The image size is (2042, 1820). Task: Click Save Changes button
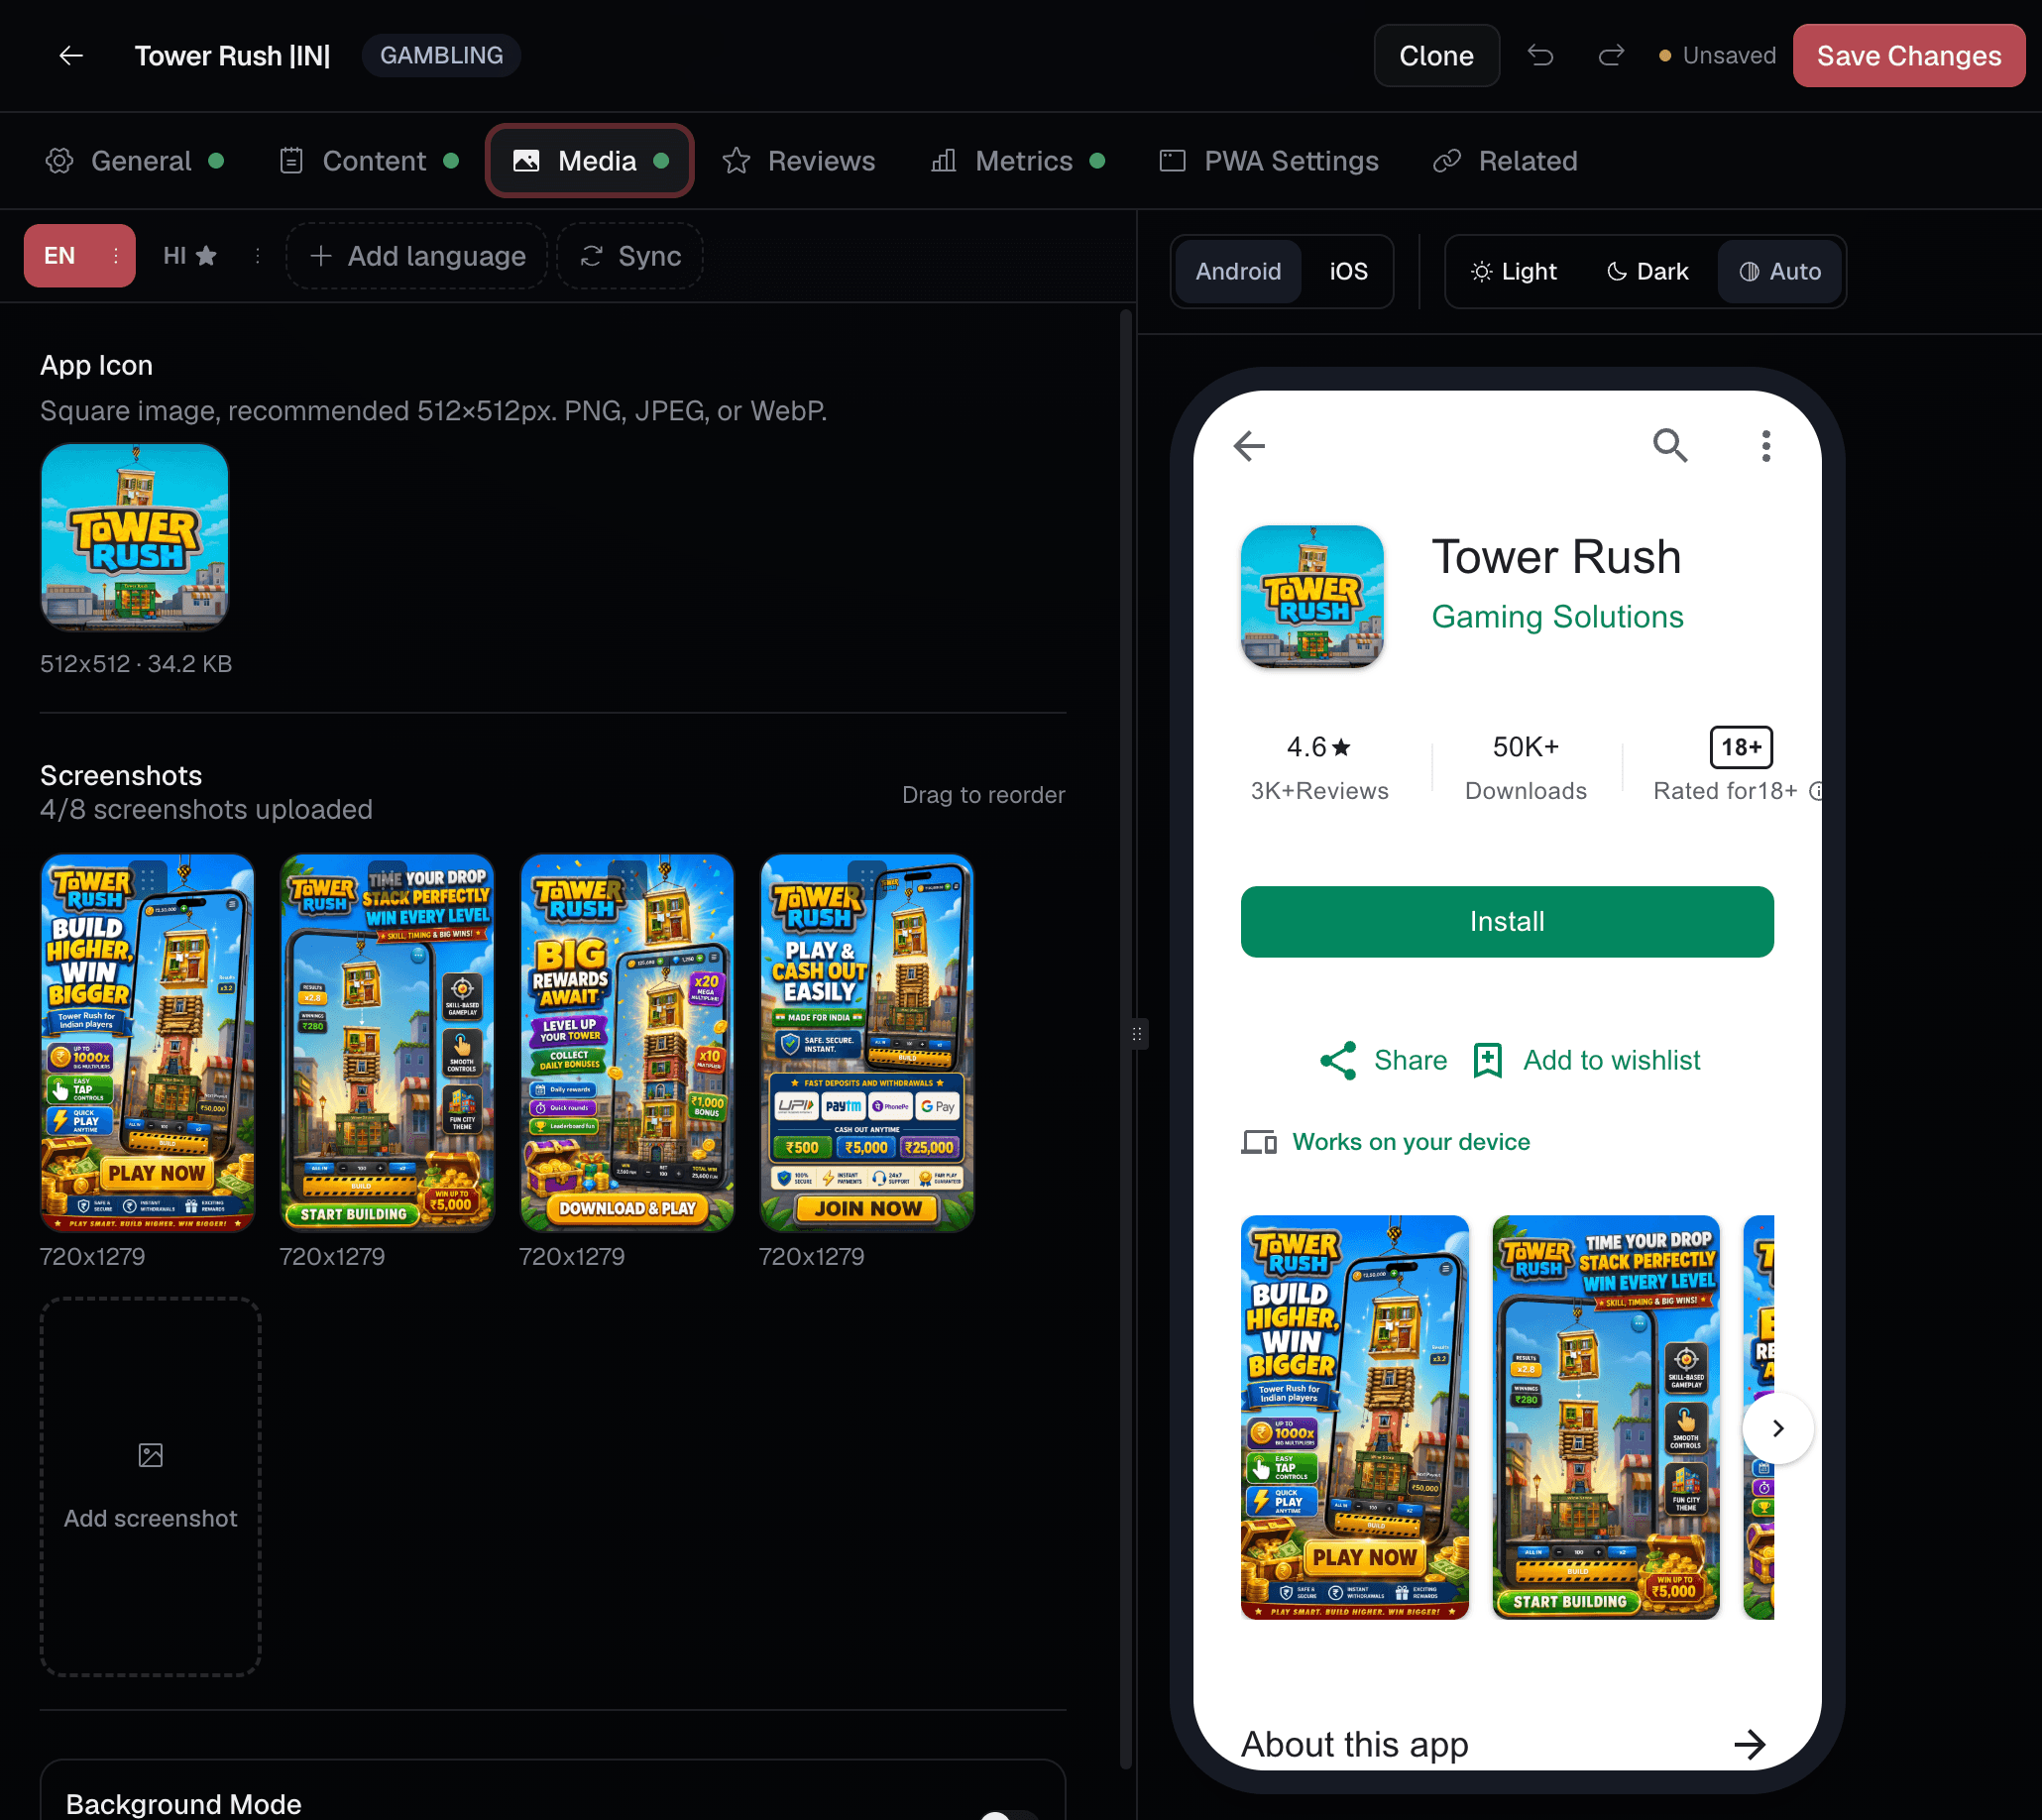1908,56
